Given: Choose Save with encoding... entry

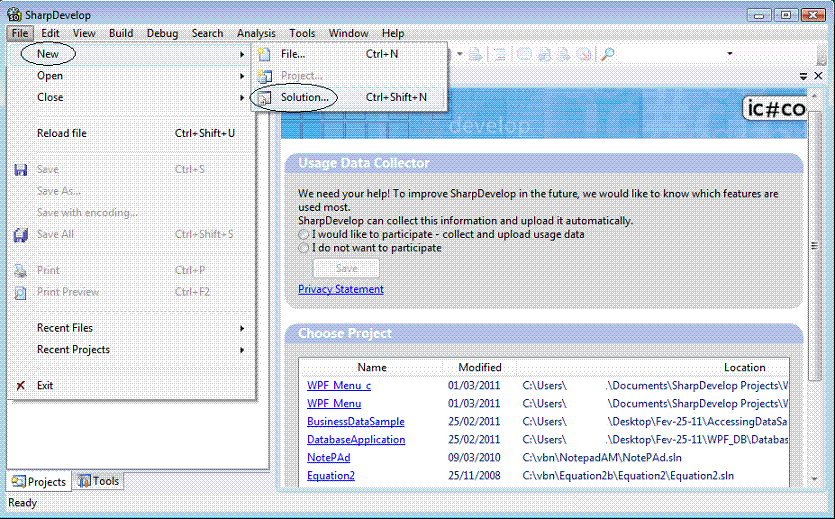Looking at the screenshot, I should pyautogui.click(x=132, y=212).
